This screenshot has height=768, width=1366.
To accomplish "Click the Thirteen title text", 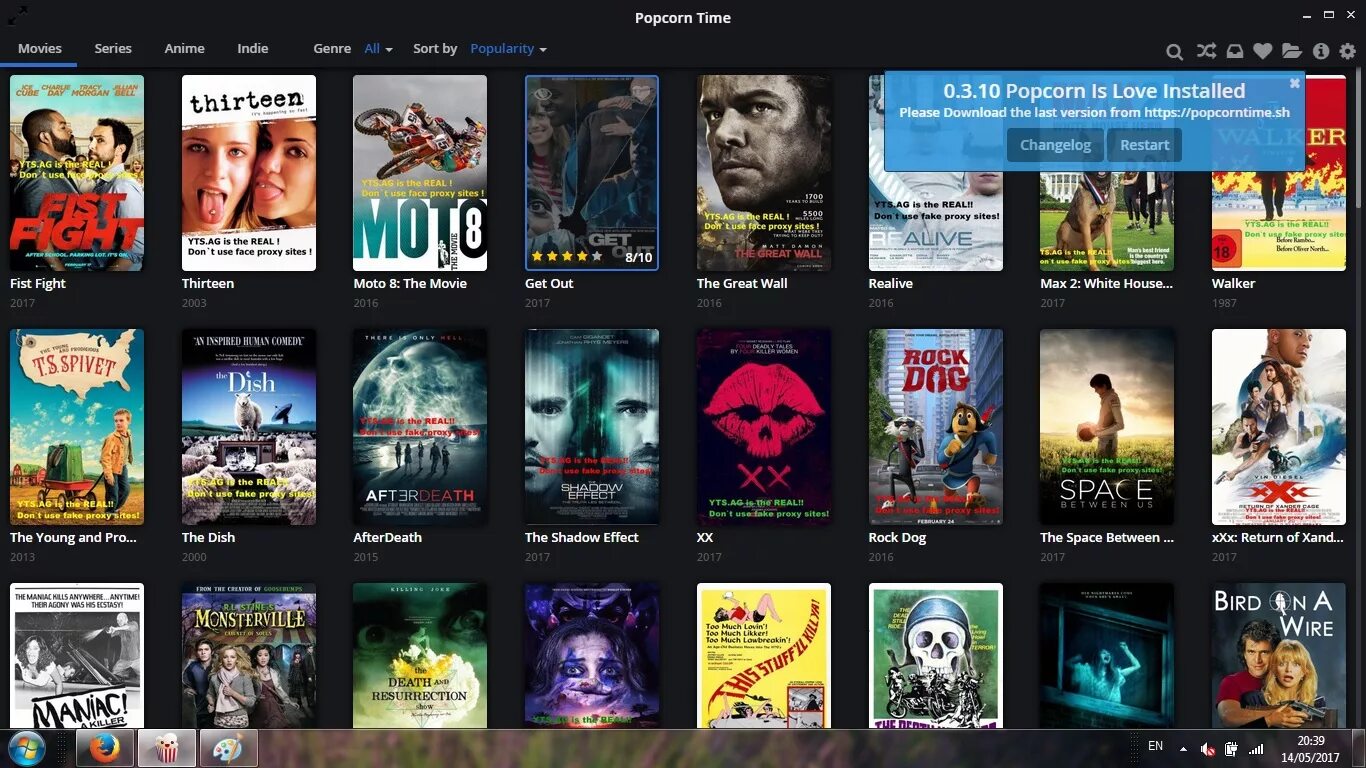I will 208,284.
